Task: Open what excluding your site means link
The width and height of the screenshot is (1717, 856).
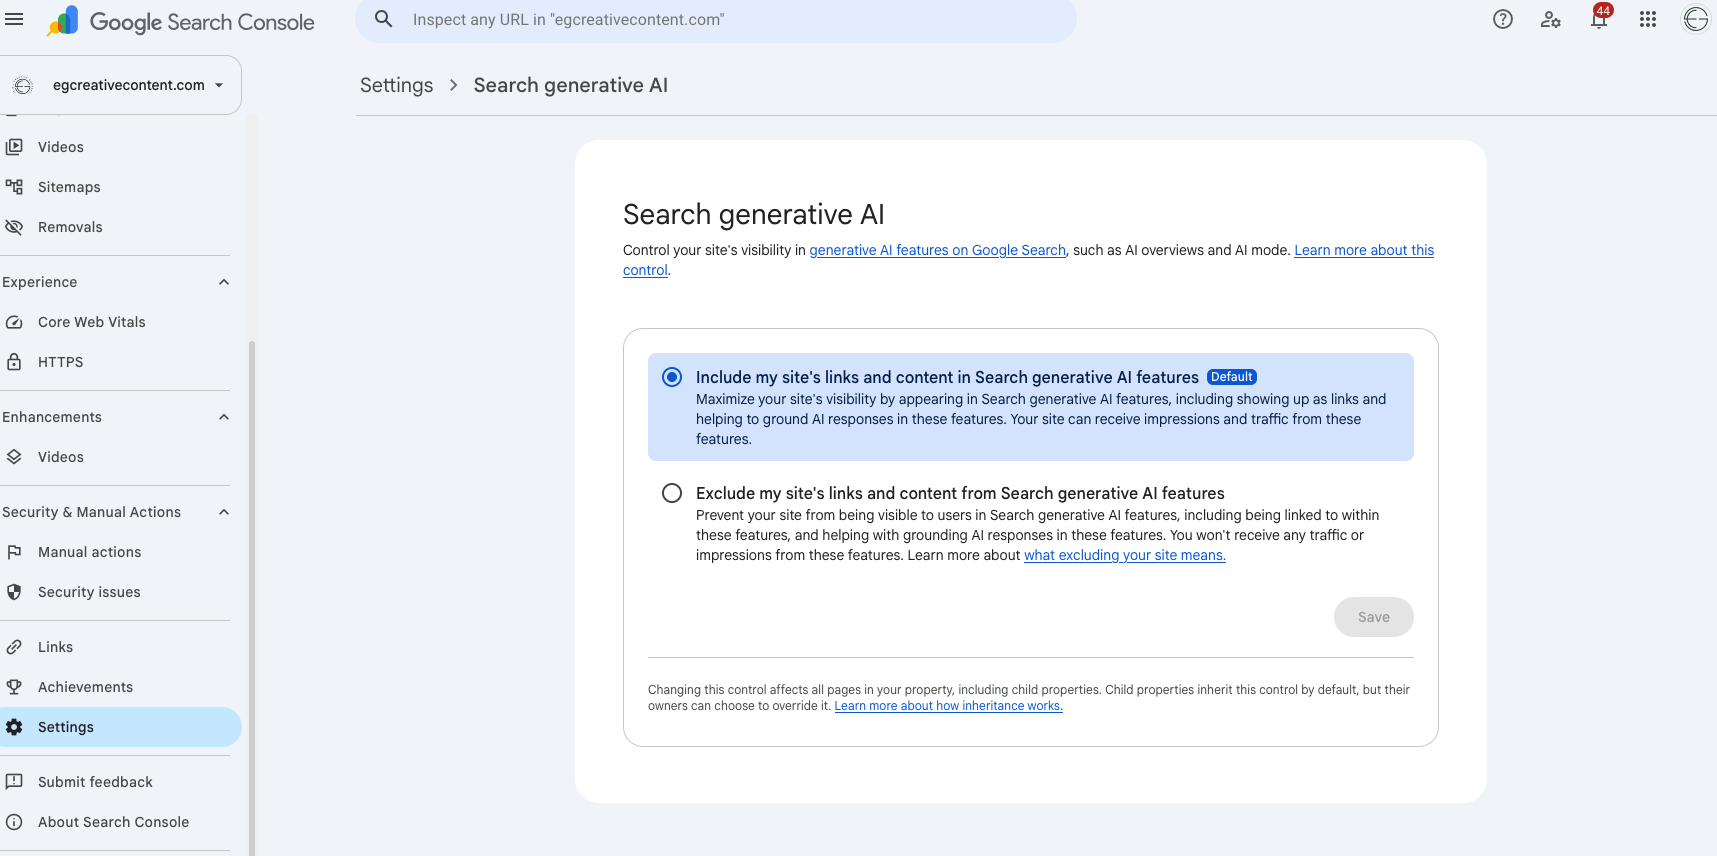Action: 1124,555
